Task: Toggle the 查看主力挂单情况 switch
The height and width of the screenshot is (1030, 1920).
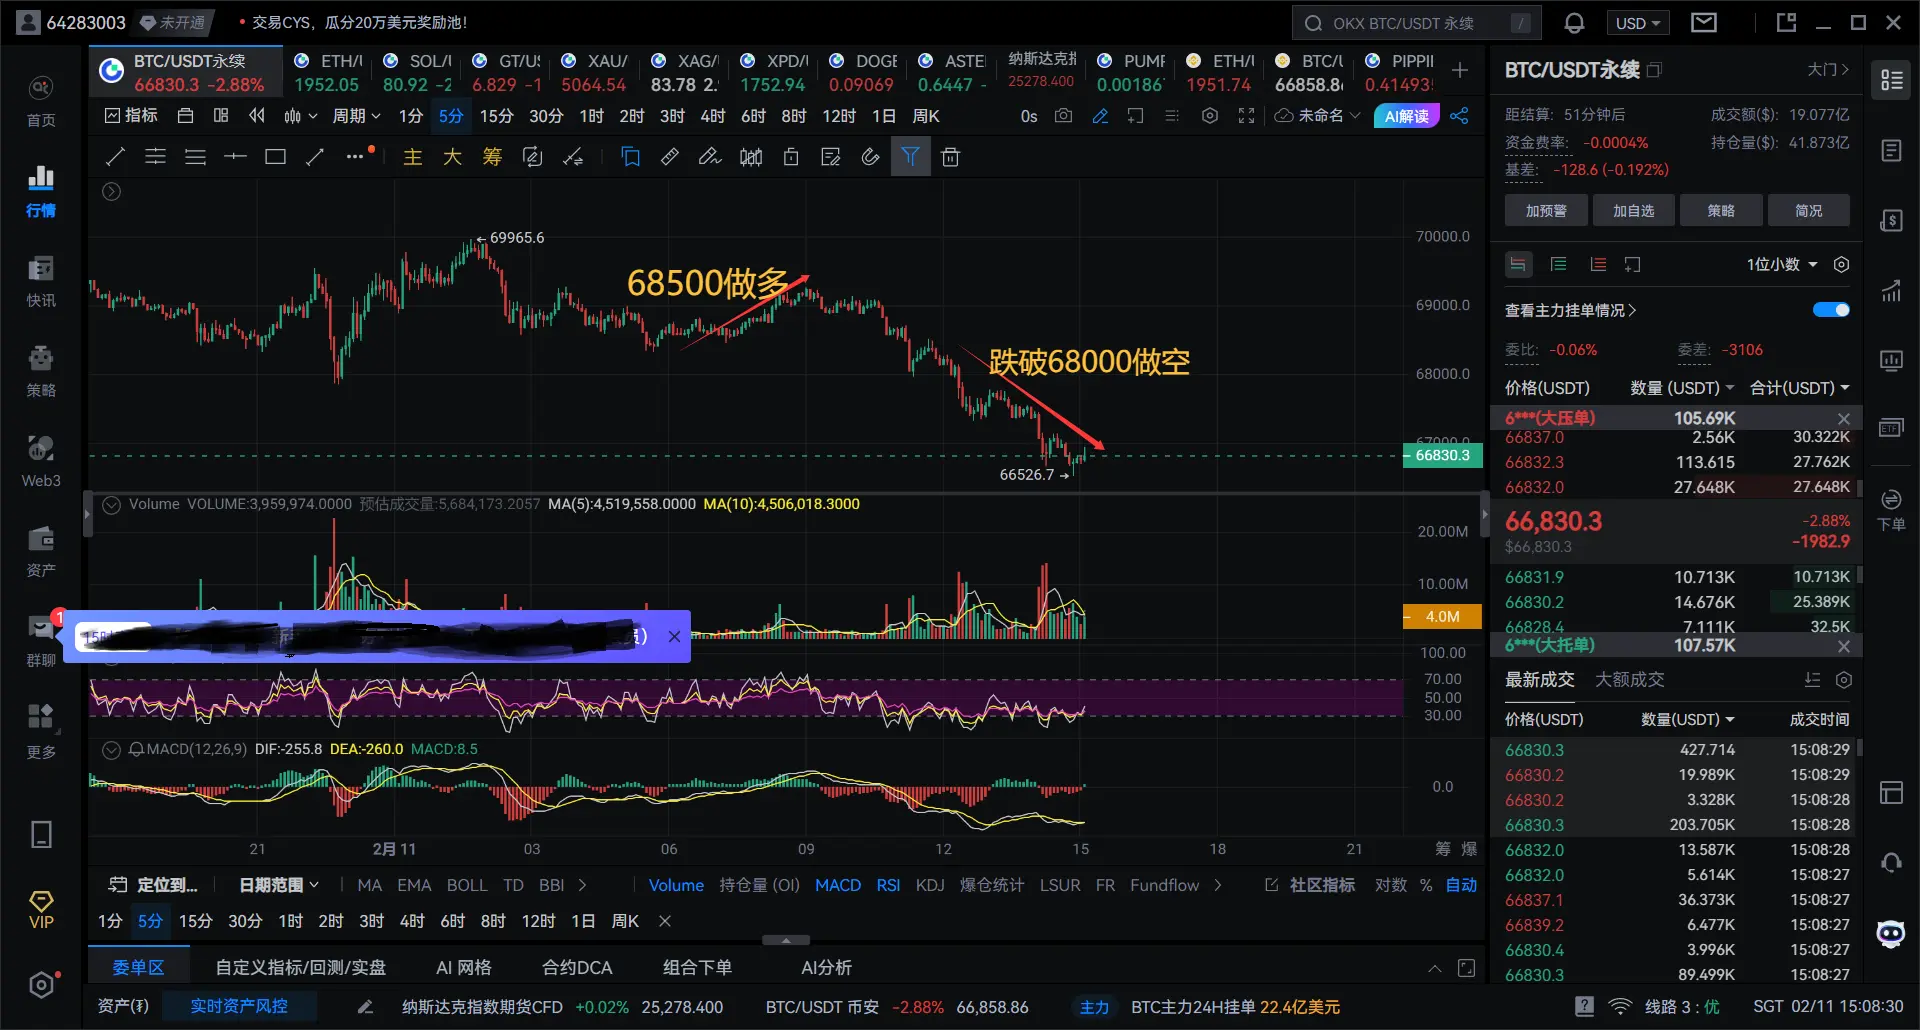Action: (x=1831, y=310)
